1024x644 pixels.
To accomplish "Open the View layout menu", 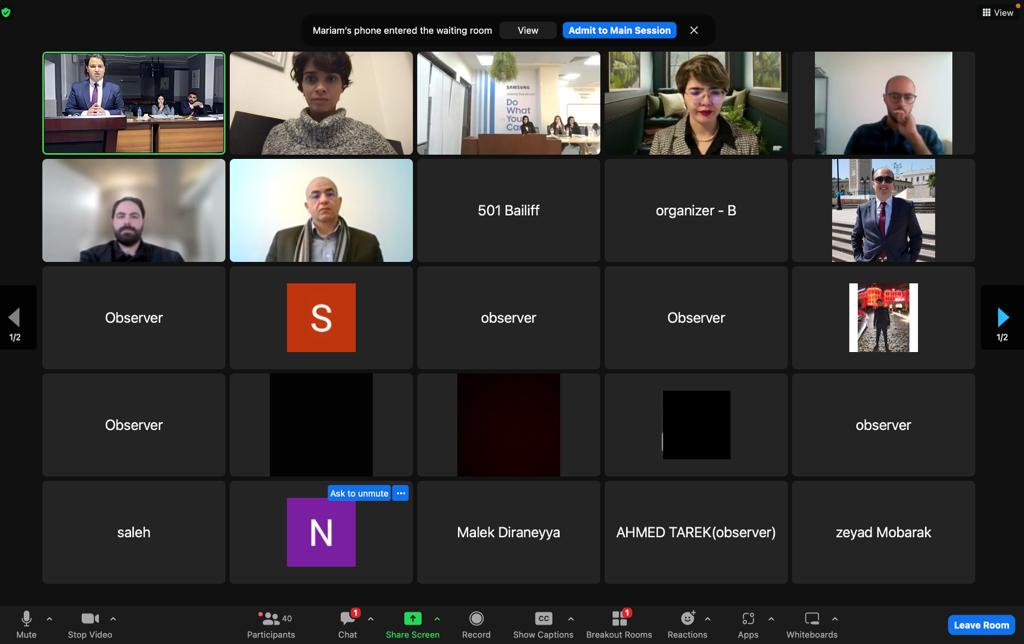I will click(x=998, y=13).
